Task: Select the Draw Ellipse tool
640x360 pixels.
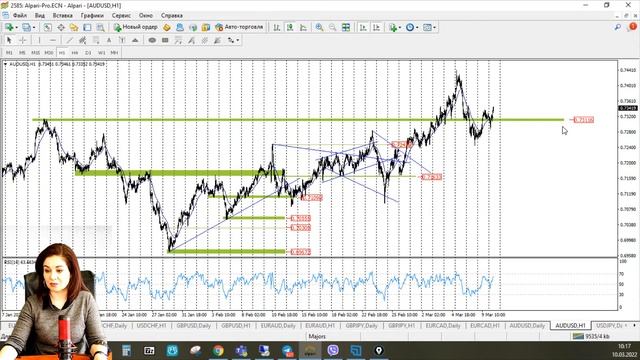Action: pyautogui.click(x=152, y=40)
